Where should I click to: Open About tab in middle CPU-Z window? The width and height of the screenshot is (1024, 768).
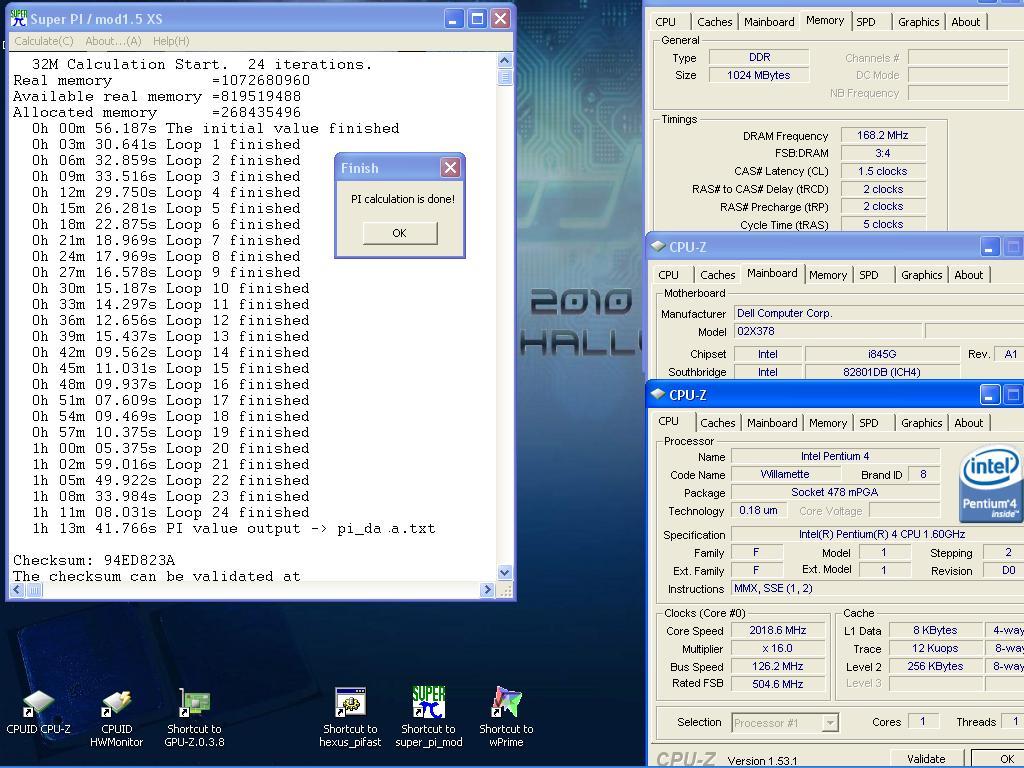[x=968, y=275]
